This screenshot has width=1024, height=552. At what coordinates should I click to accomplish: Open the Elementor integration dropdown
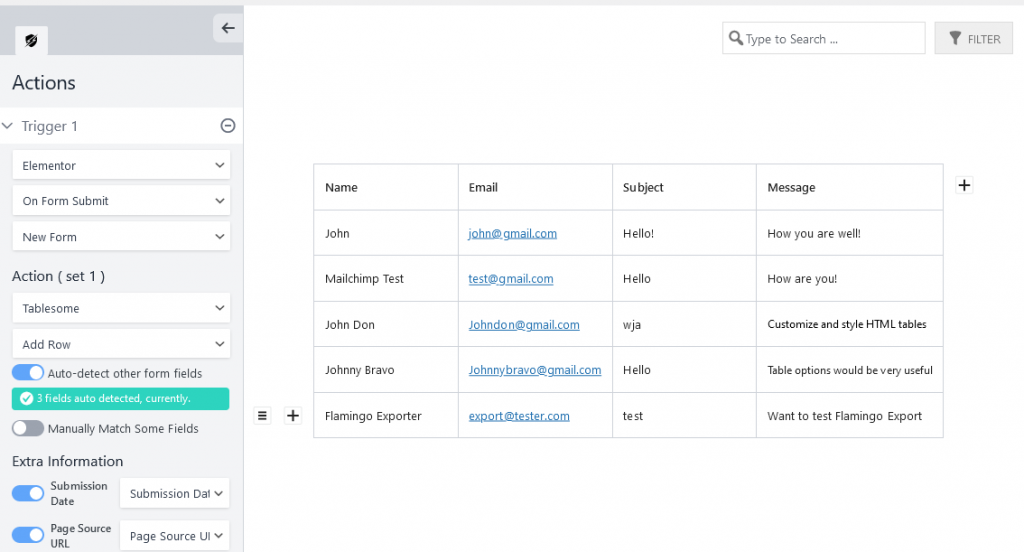point(121,165)
